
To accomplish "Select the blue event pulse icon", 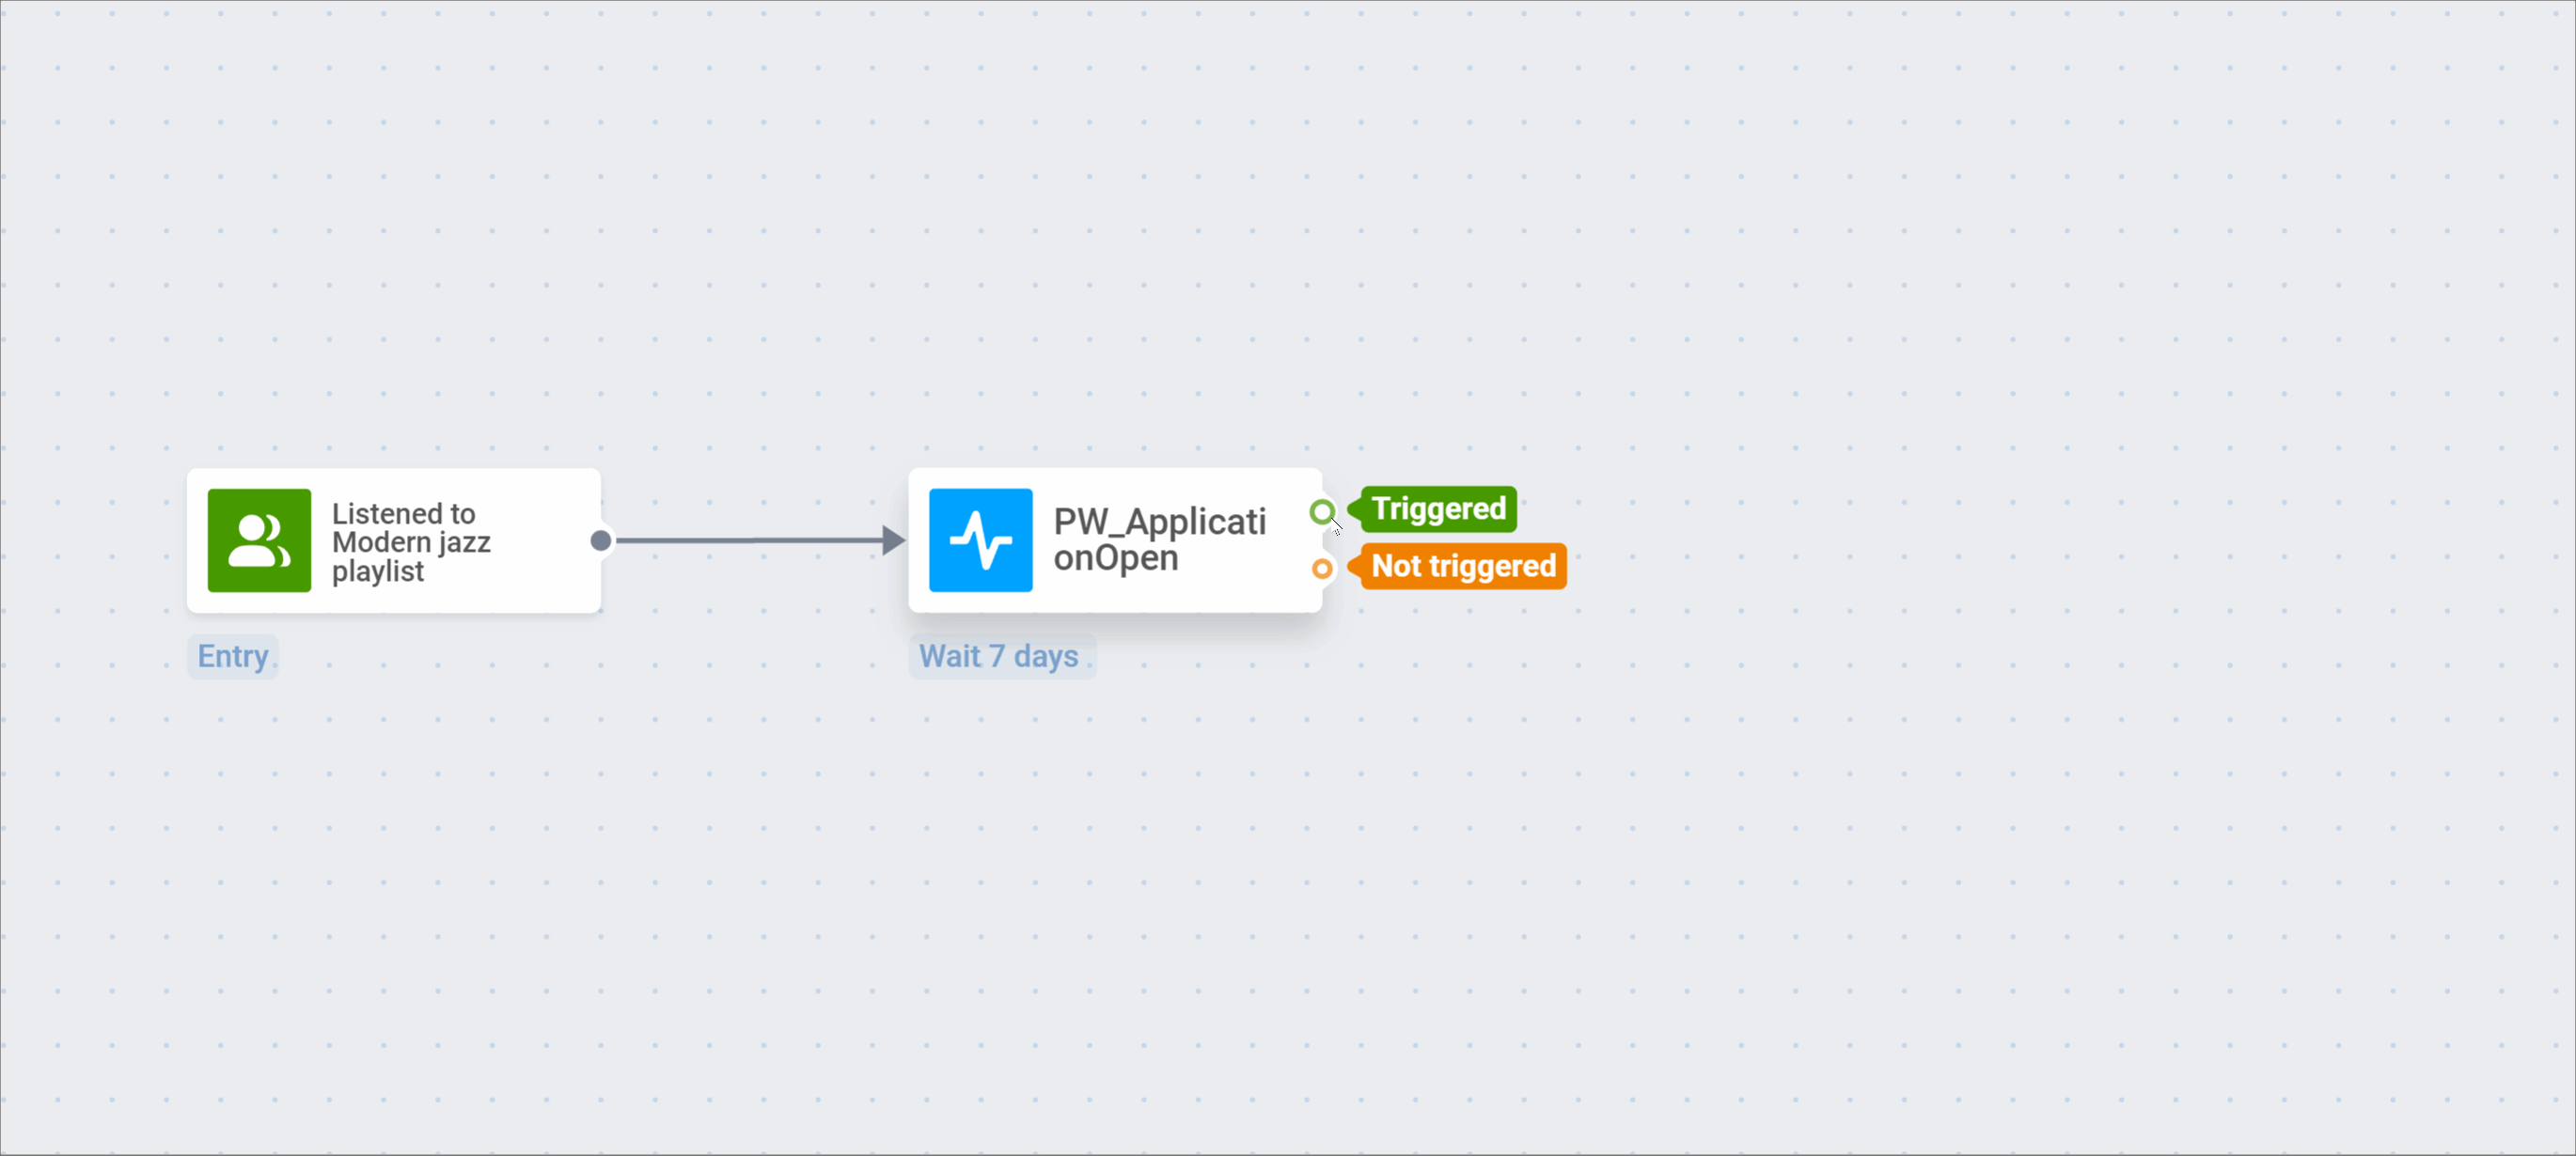I will click(x=980, y=540).
